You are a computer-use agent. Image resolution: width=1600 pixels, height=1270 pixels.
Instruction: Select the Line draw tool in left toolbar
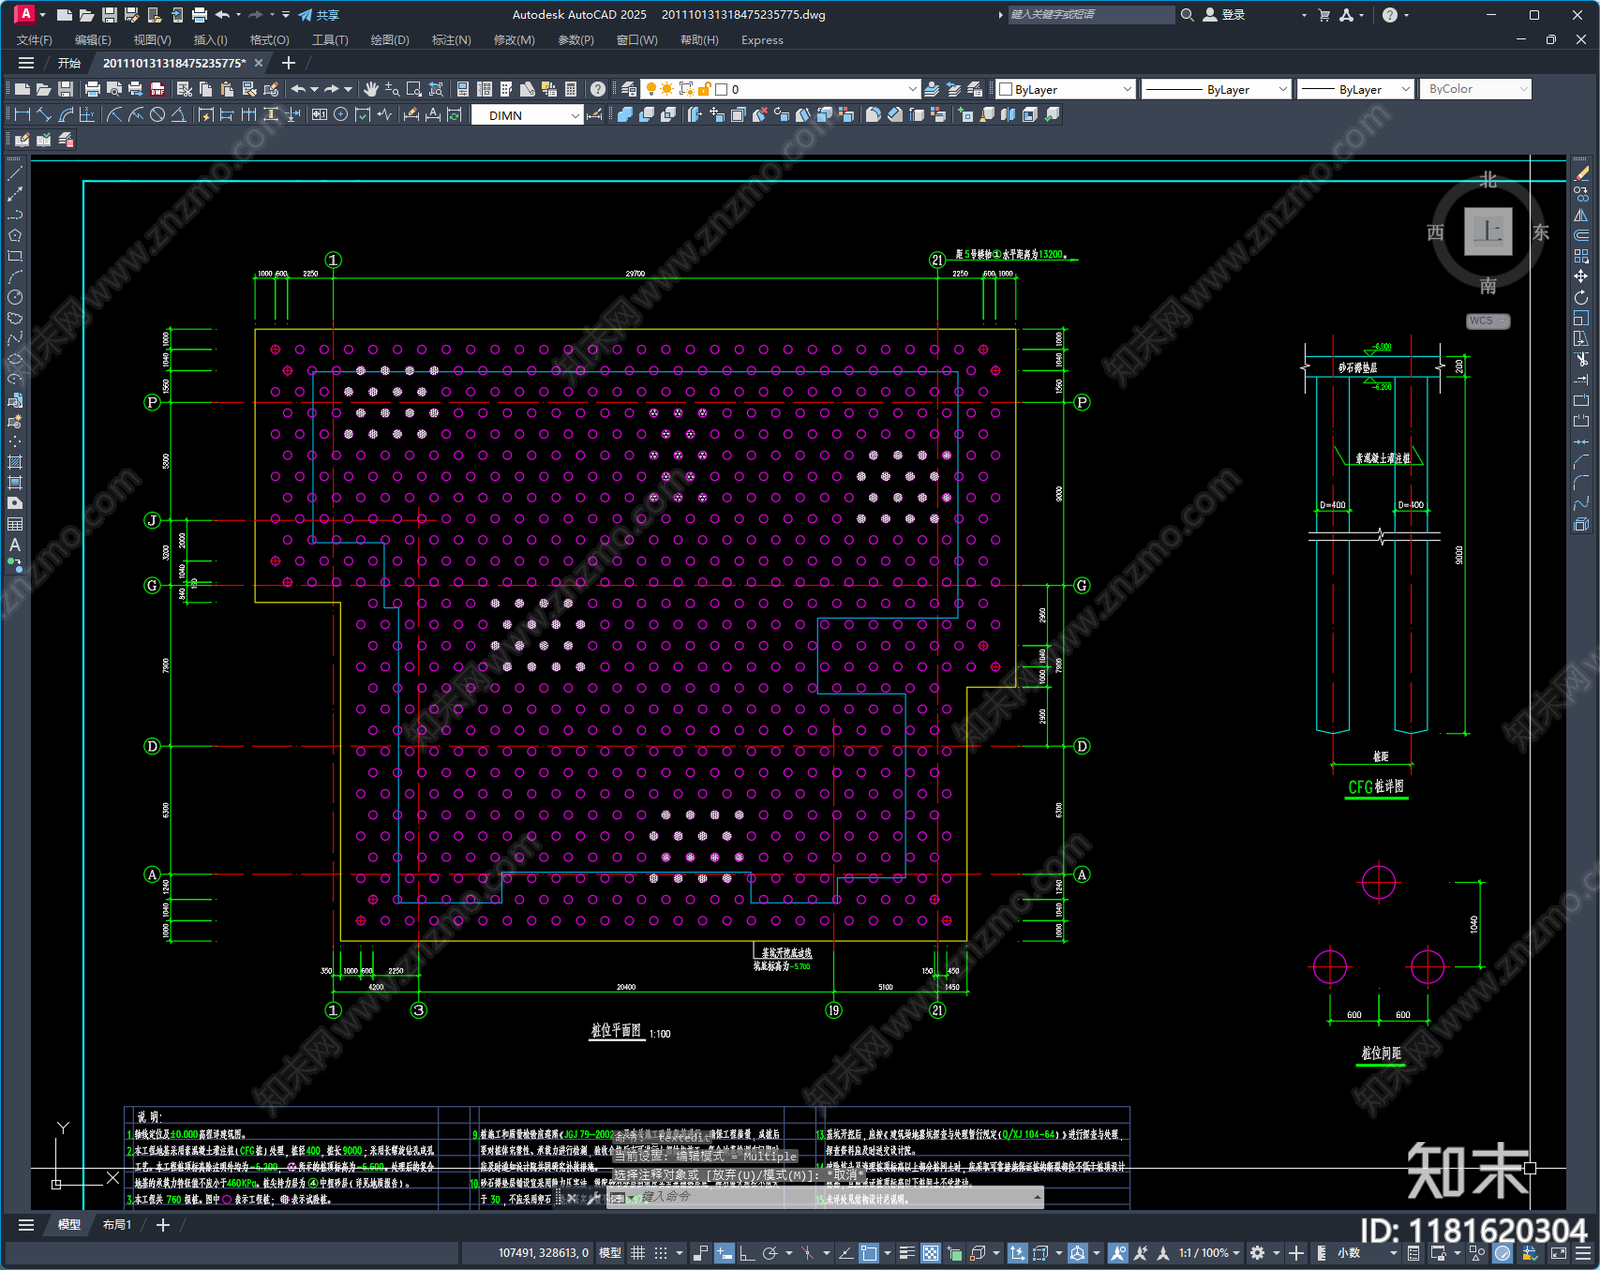15,173
